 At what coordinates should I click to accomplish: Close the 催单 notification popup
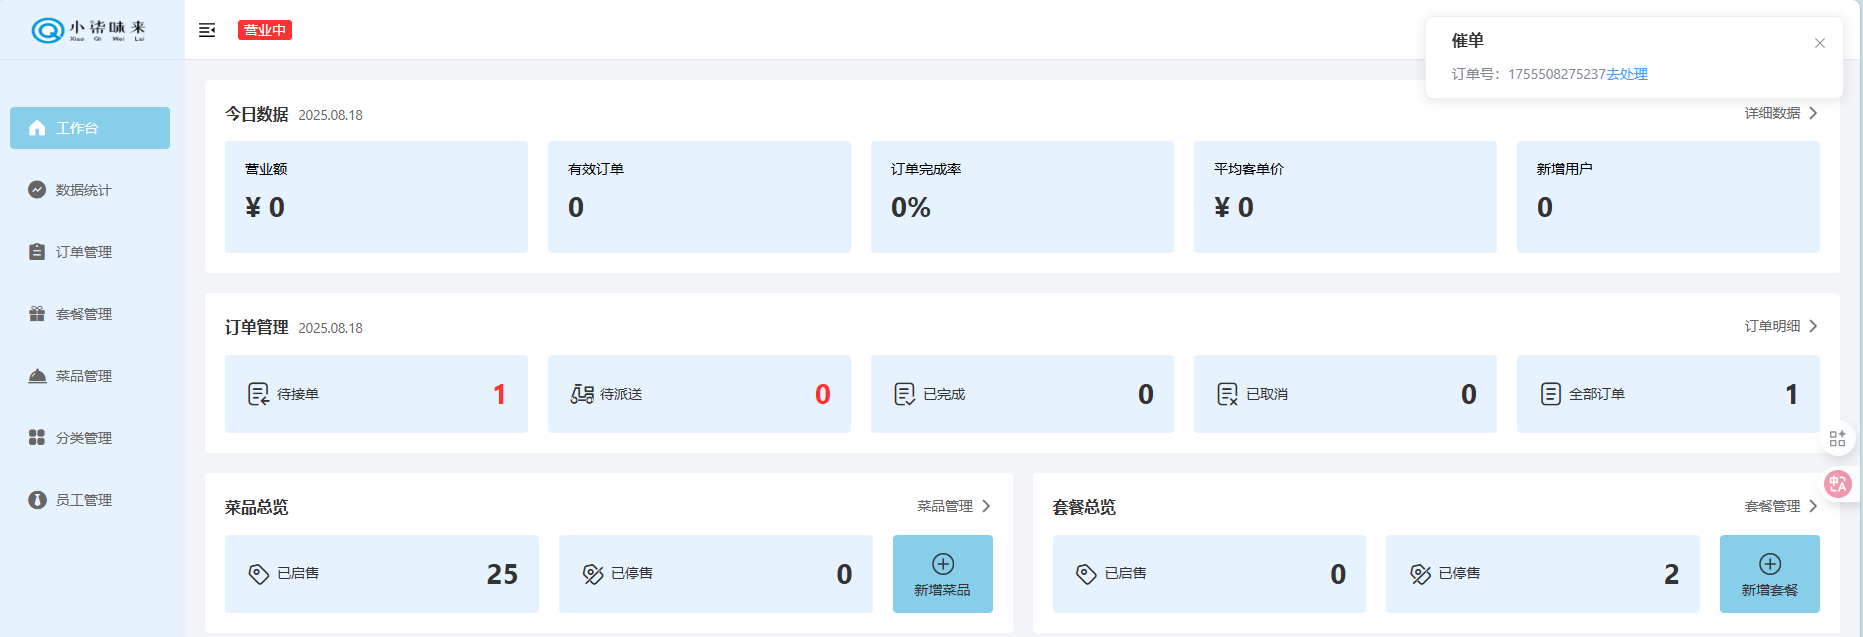pyautogui.click(x=1819, y=43)
